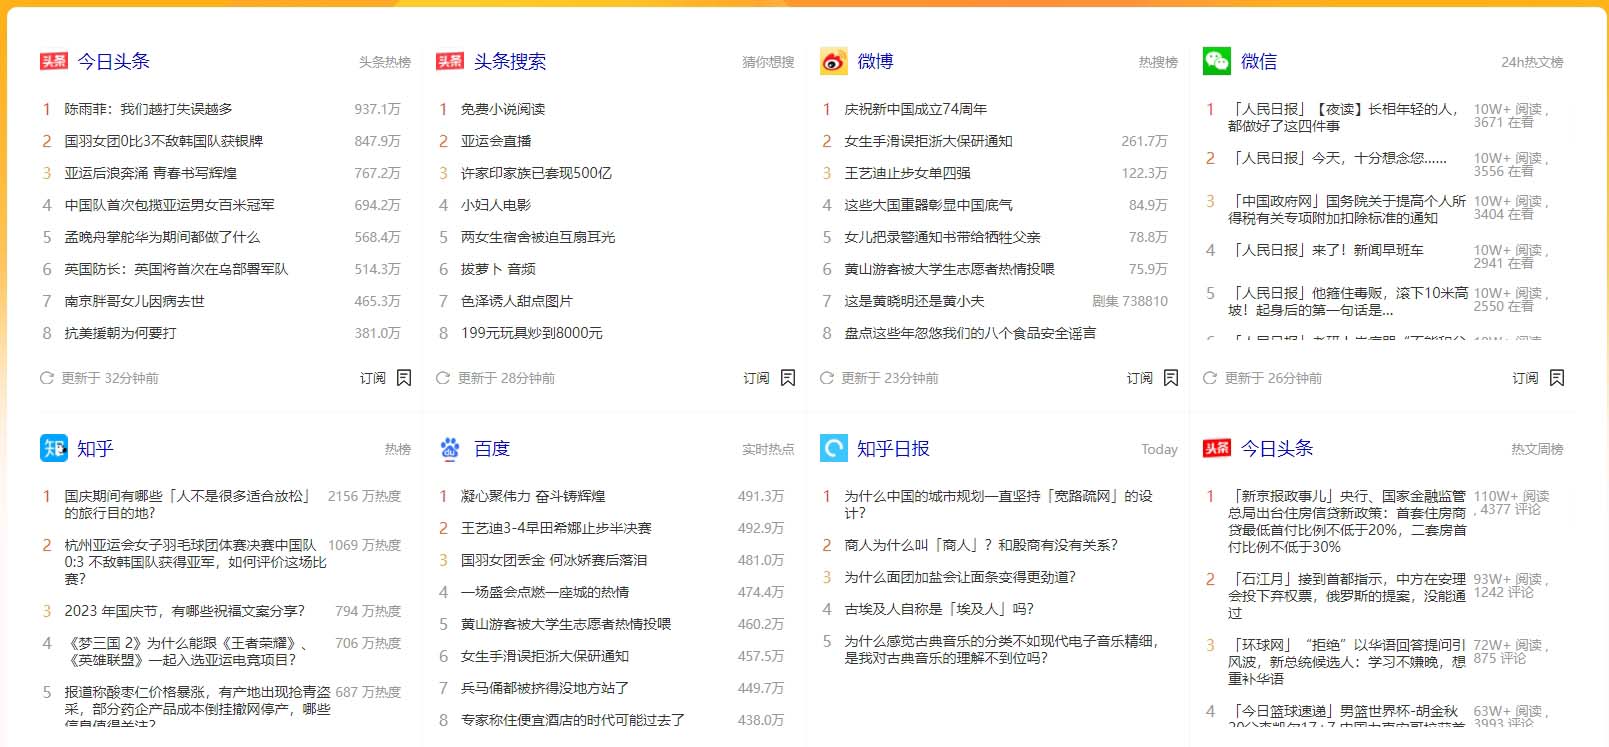Open Weibo topic 庆祝新中国成立74周年
This screenshot has width=1609, height=747.
pyautogui.click(x=916, y=109)
